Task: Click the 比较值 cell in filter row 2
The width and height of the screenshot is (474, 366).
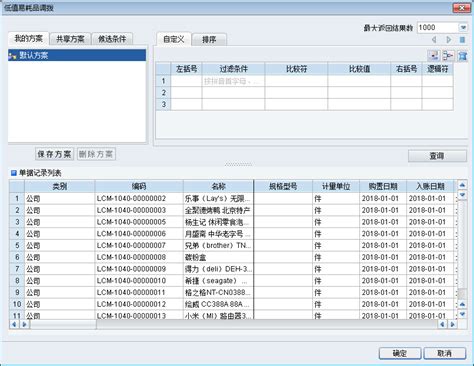Action: 359,93
